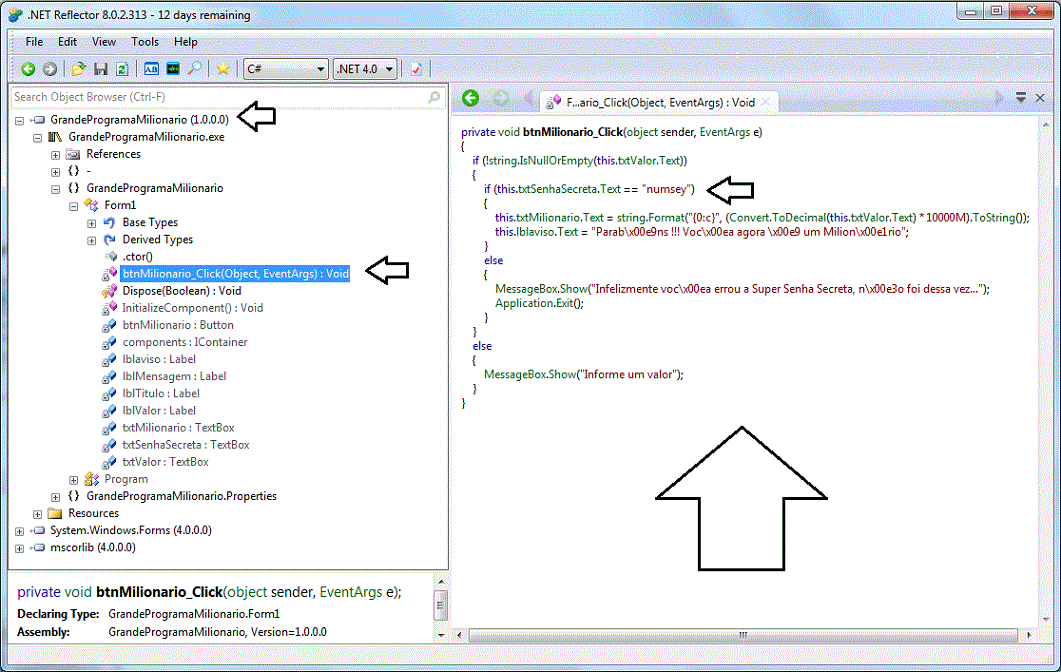This screenshot has height=672, width=1061.
Task: Open the View menu
Action: click(x=104, y=41)
